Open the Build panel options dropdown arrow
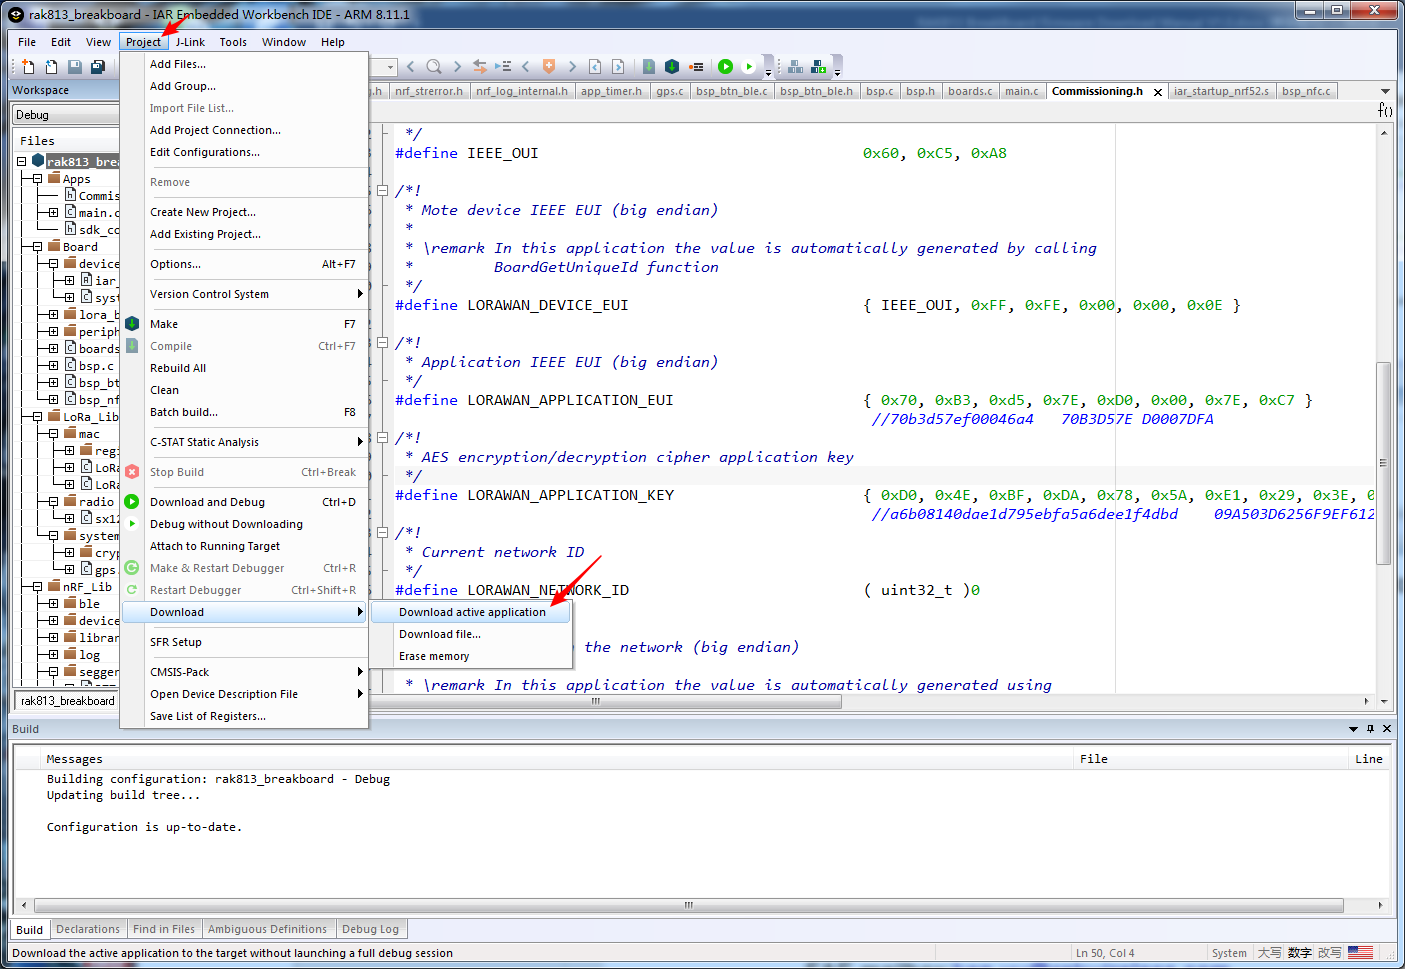 [x=1353, y=729]
